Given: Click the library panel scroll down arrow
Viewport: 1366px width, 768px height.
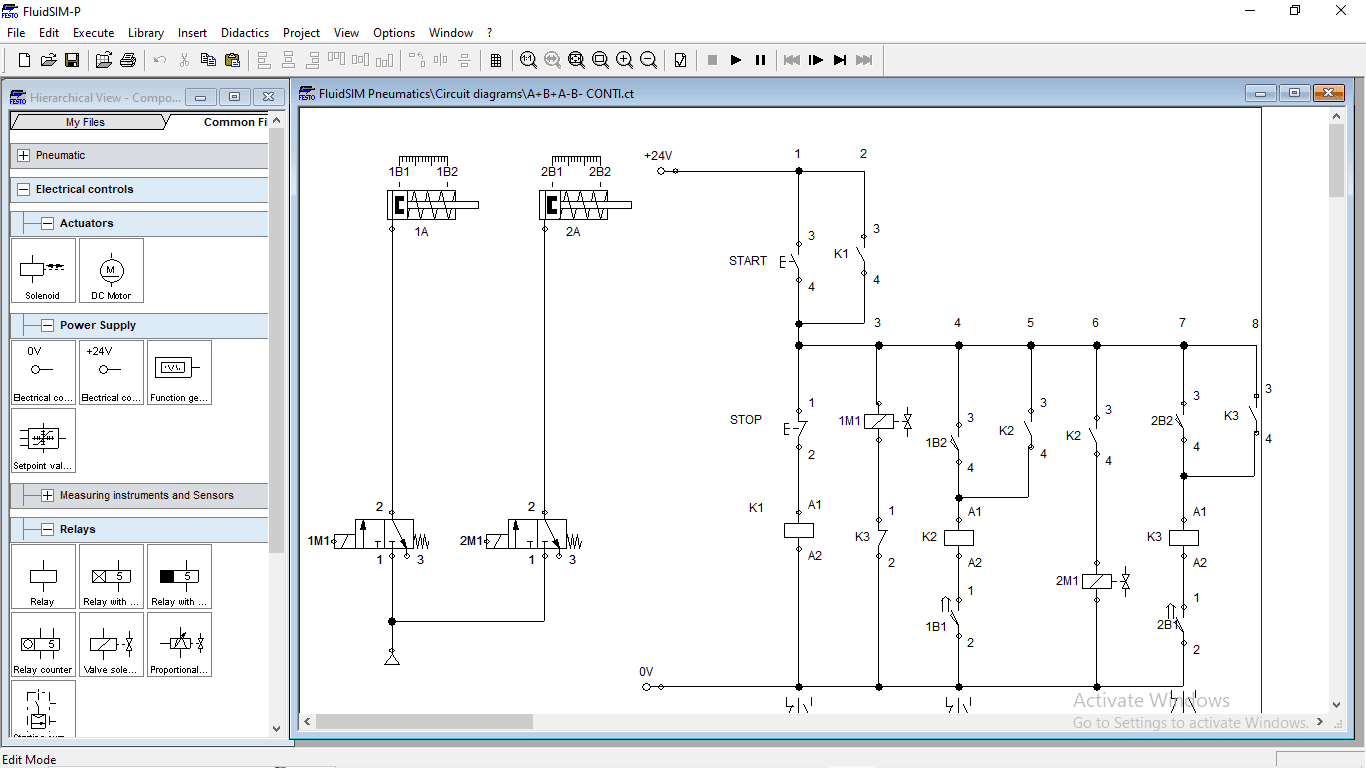Looking at the screenshot, I should 277,729.
